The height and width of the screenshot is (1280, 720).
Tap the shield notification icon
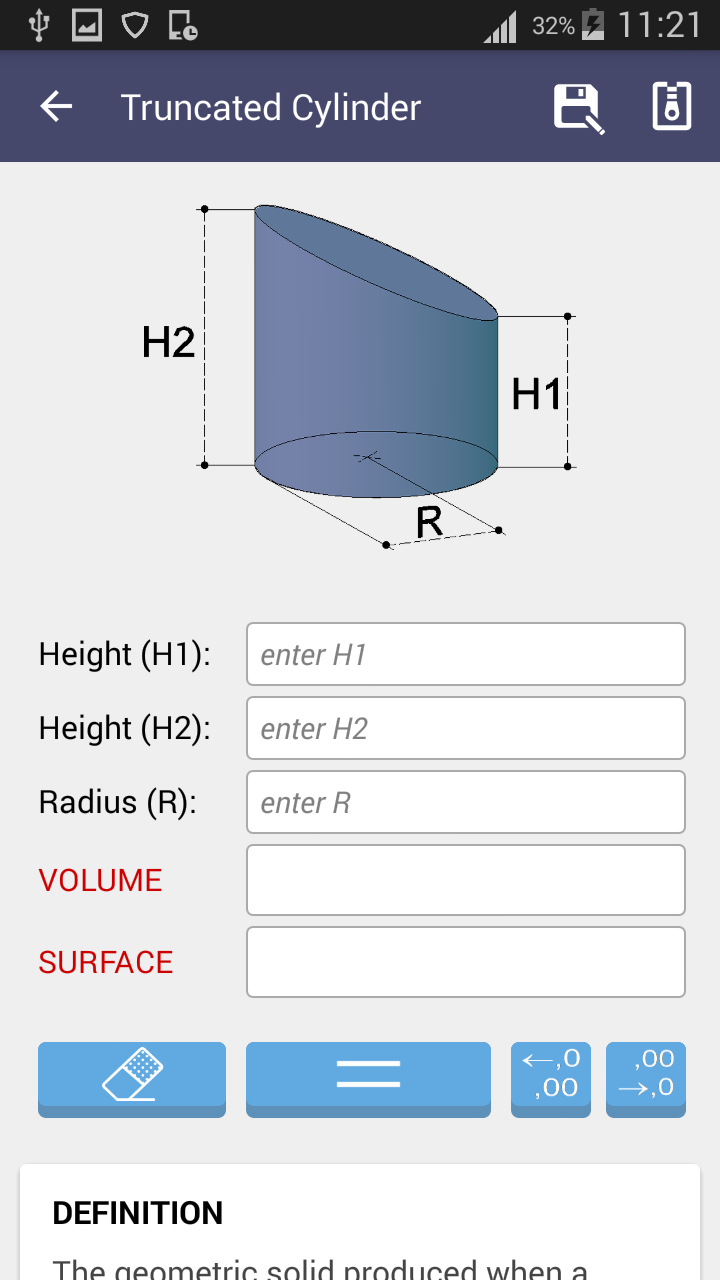coord(135,25)
